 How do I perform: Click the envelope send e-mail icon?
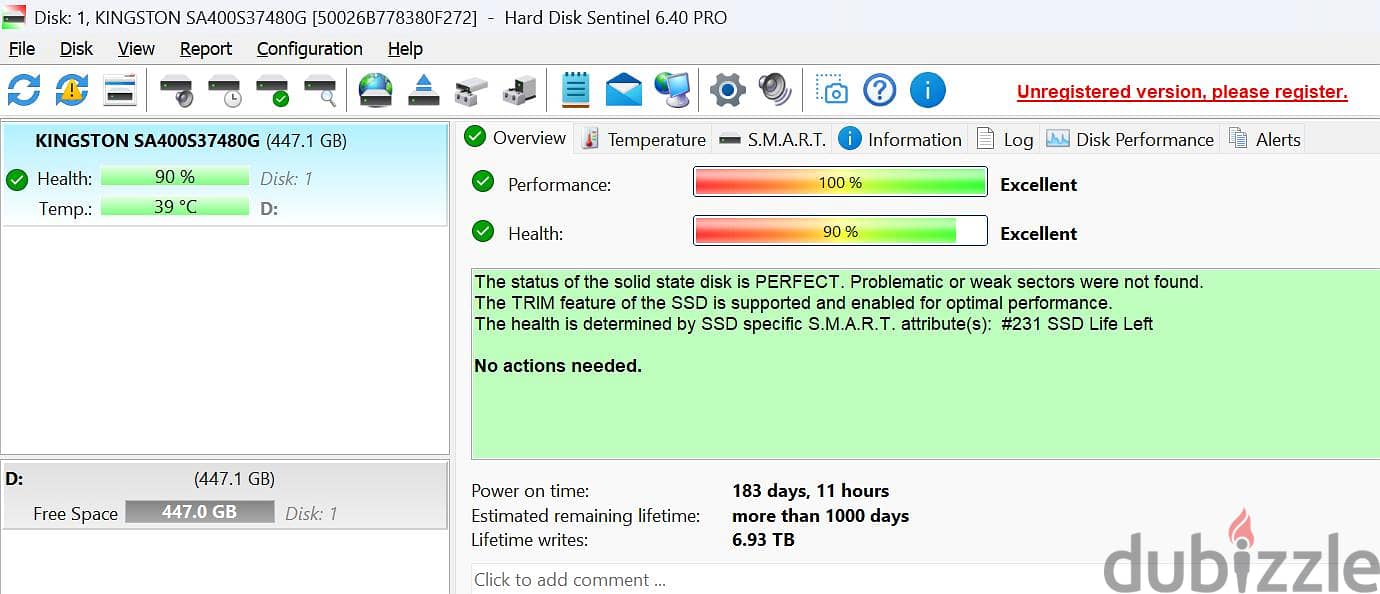(624, 90)
